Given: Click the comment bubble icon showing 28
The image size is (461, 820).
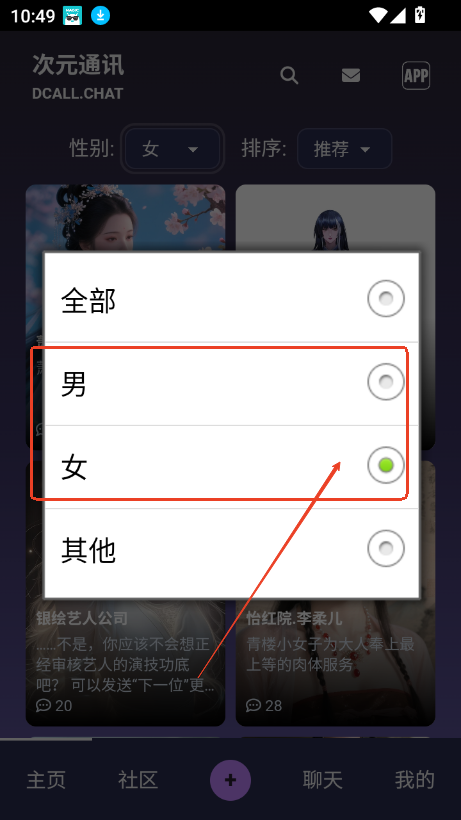Looking at the screenshot, I should pos(253,705).
